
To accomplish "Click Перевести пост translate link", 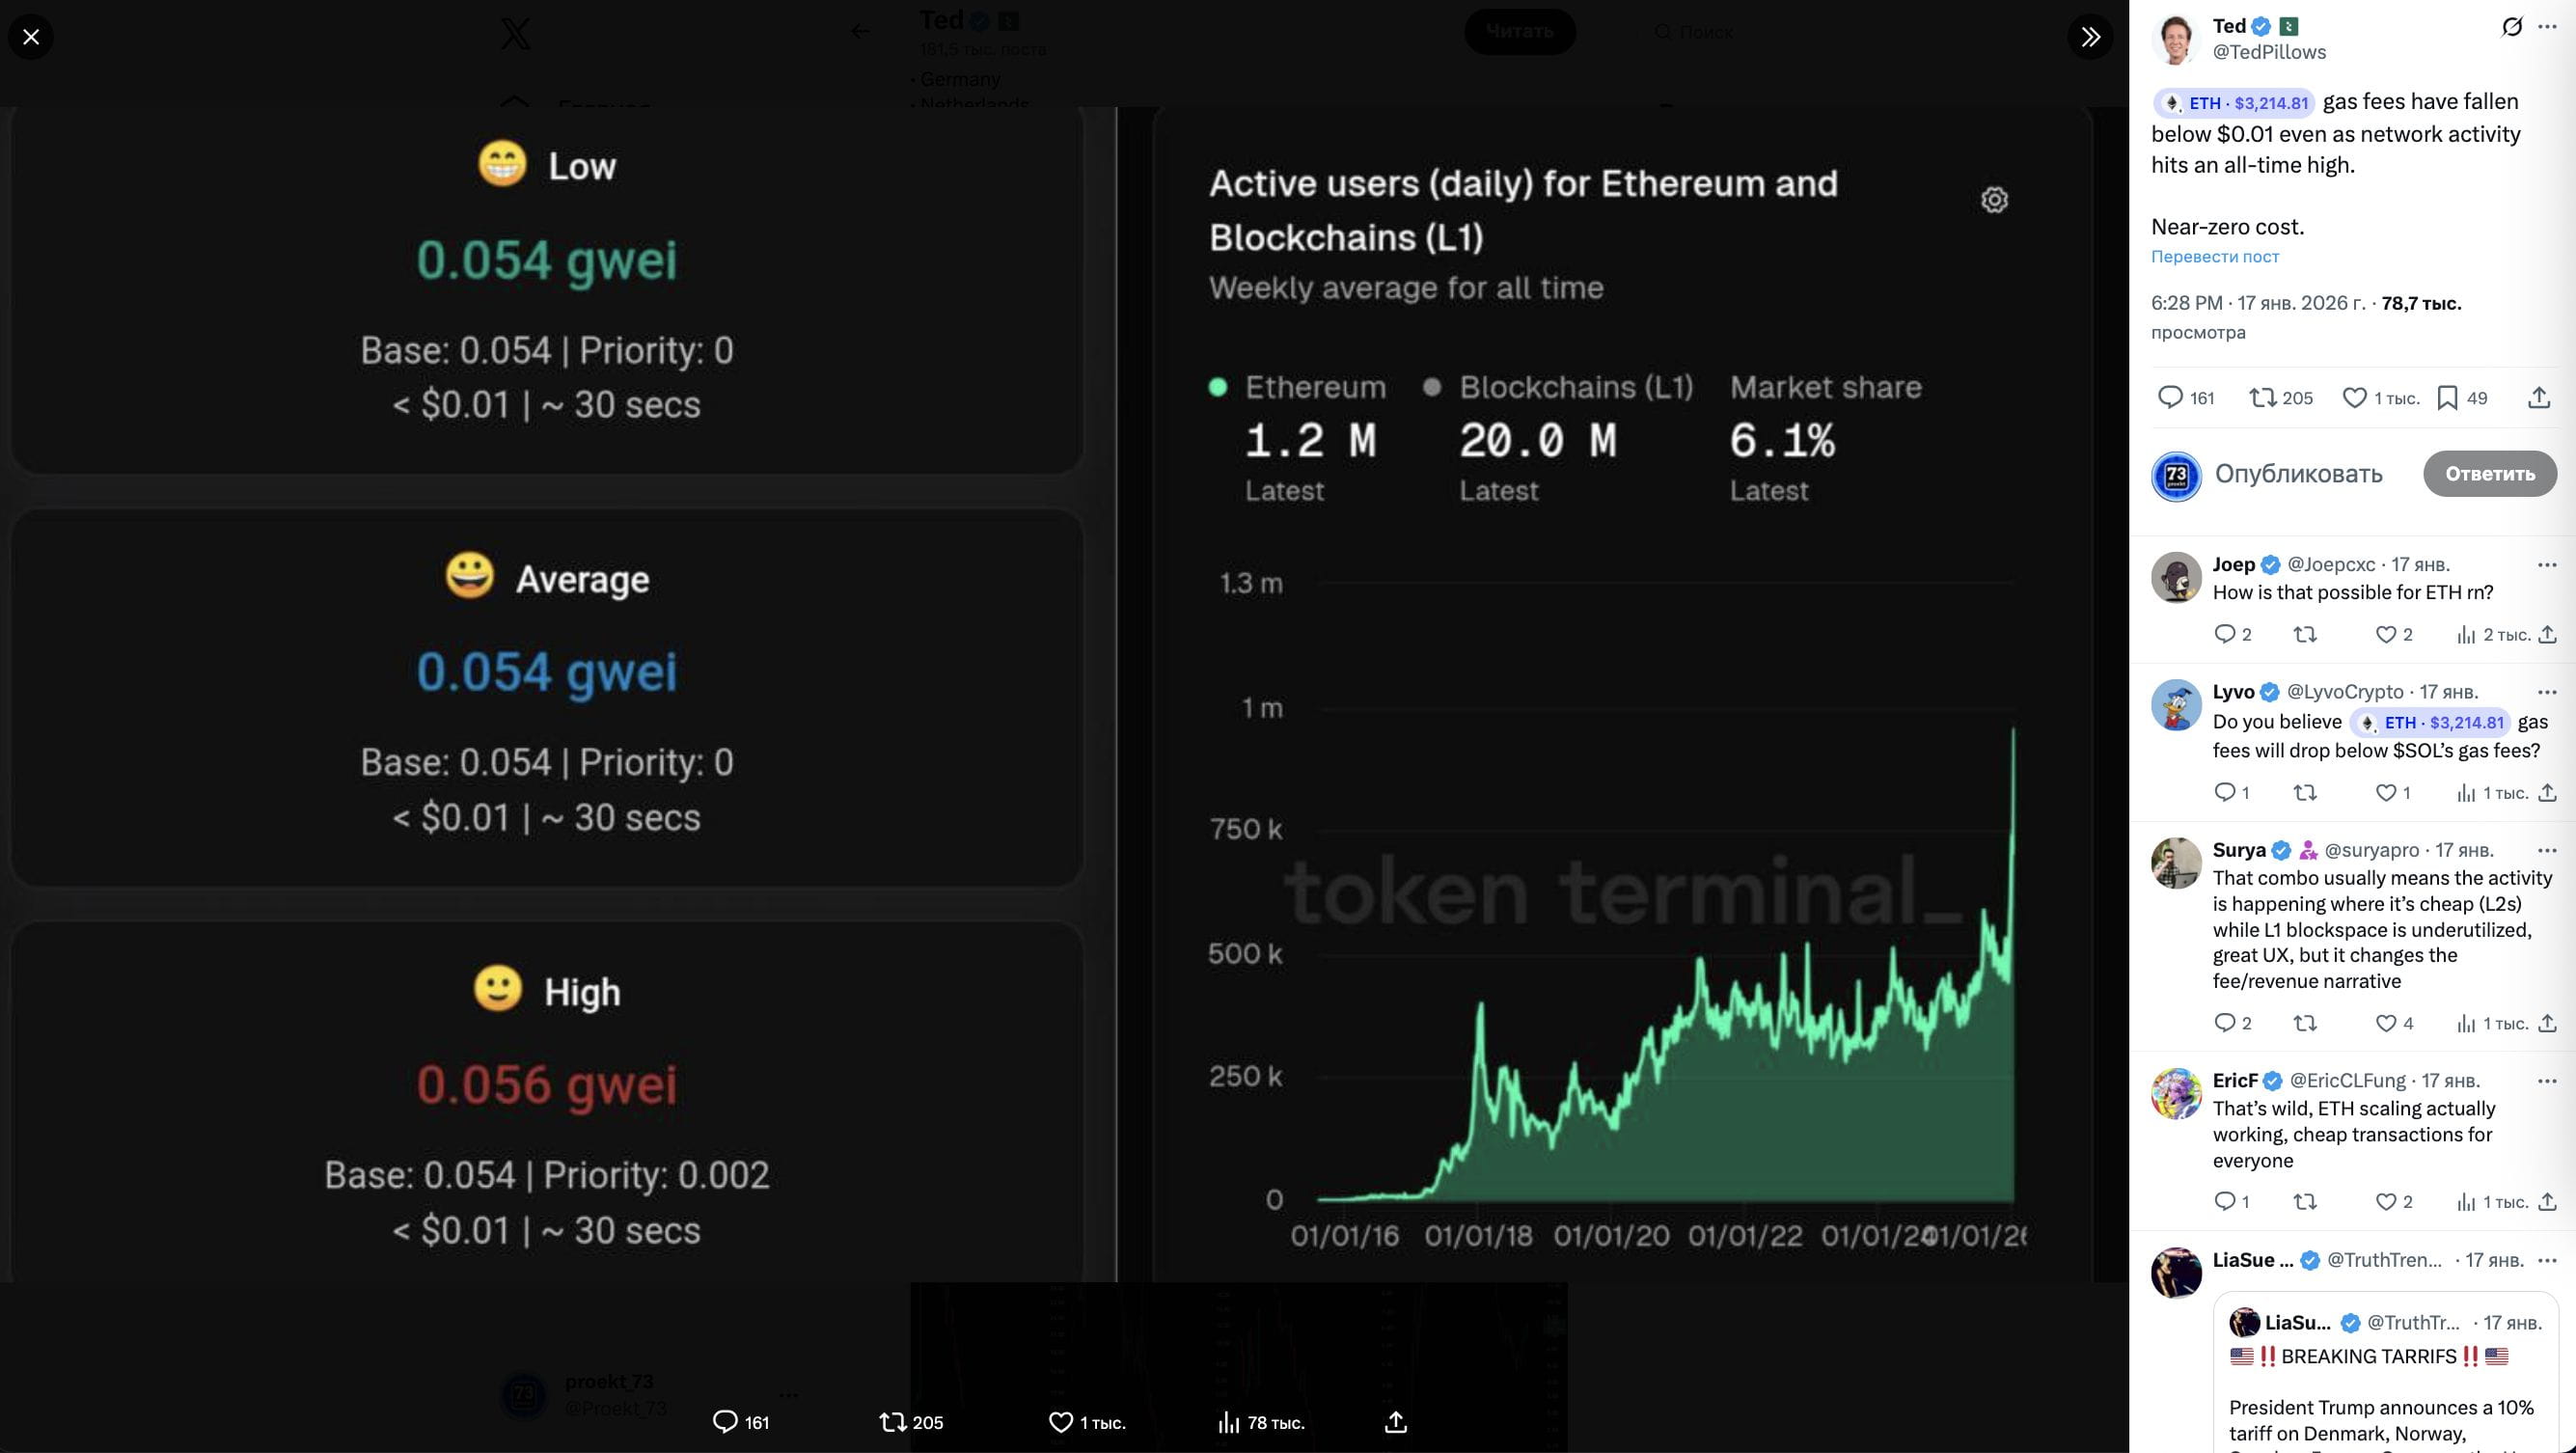I will (x=2214, y=257).
